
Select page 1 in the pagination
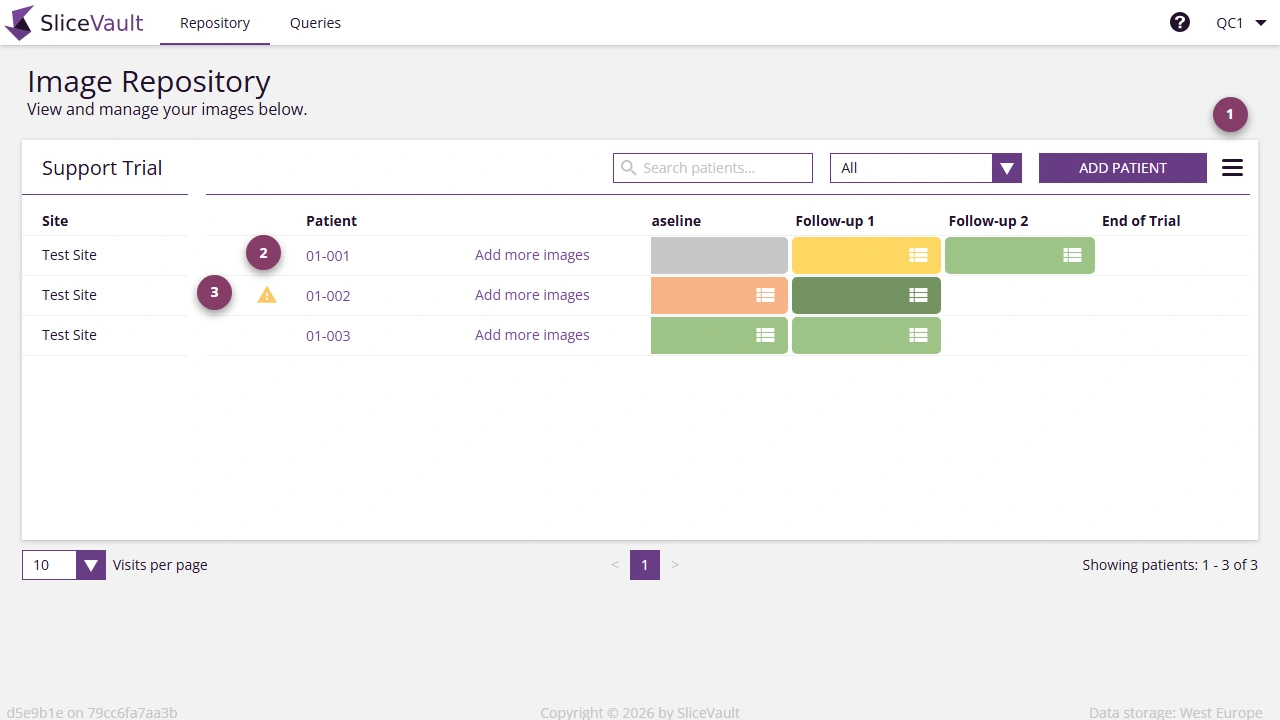645,565
